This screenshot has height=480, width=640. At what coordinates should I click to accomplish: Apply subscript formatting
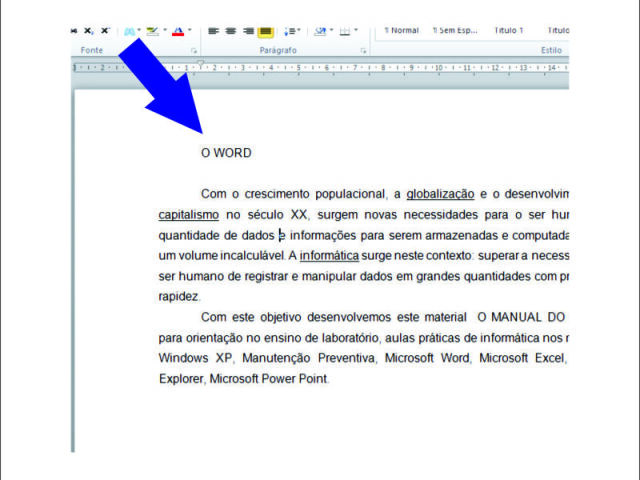coord(89,31)
